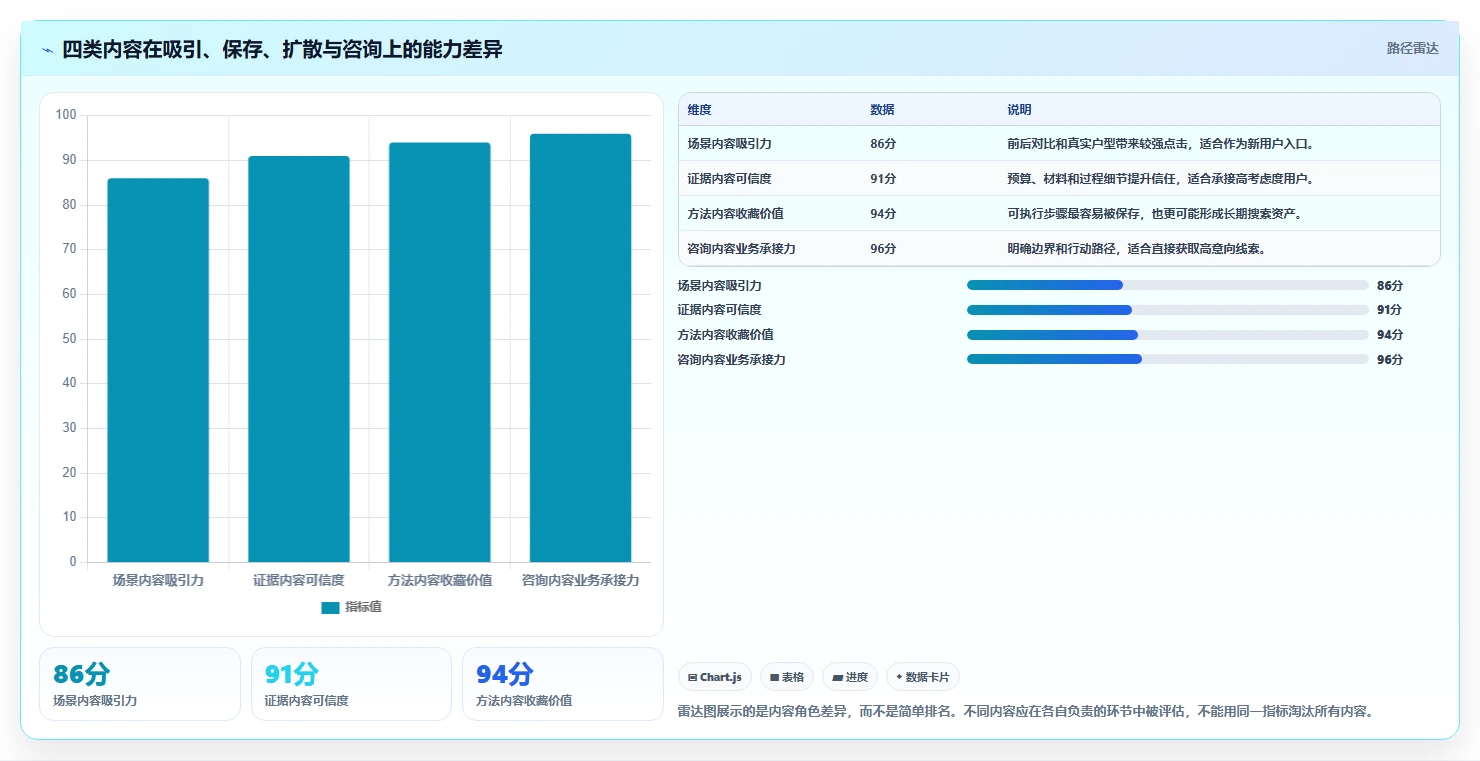Viewport: 1480px width, 761px height.
Task: Click the 证据内容可信度 x-axis label
Action: (299, 580)
